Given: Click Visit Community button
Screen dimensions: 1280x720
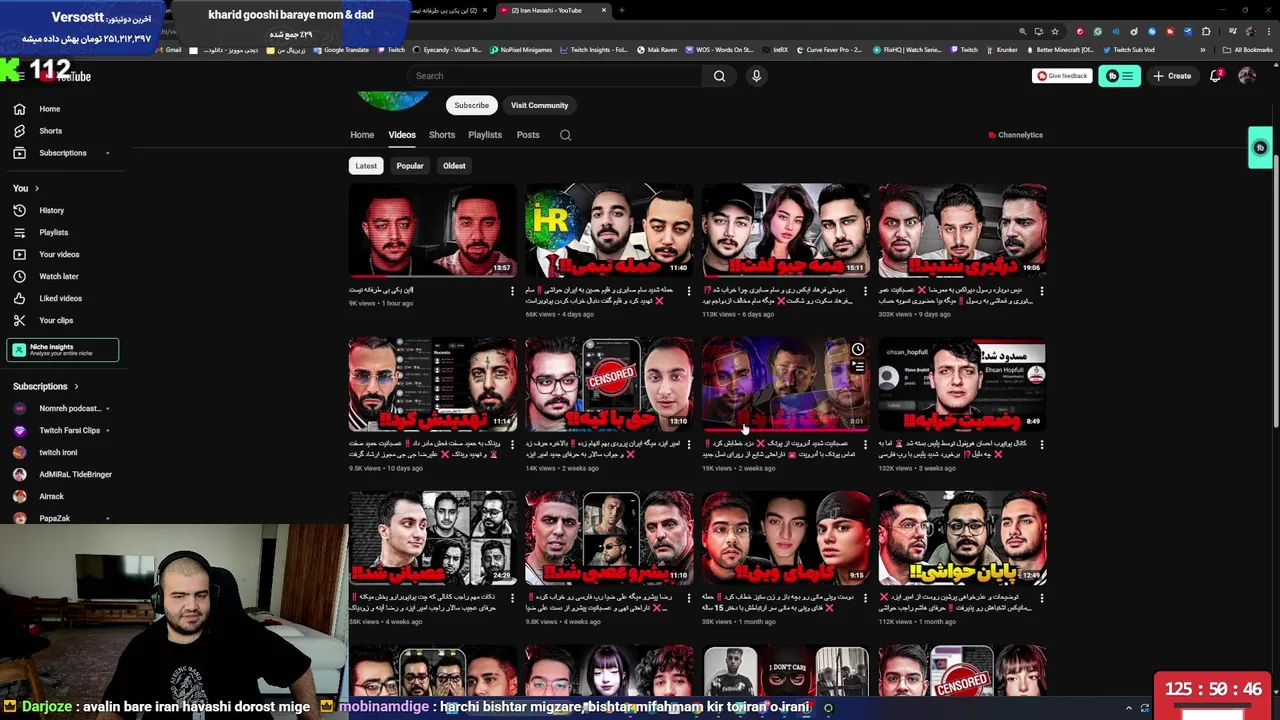Looking at the screenshot, I should tap(539, 105).
